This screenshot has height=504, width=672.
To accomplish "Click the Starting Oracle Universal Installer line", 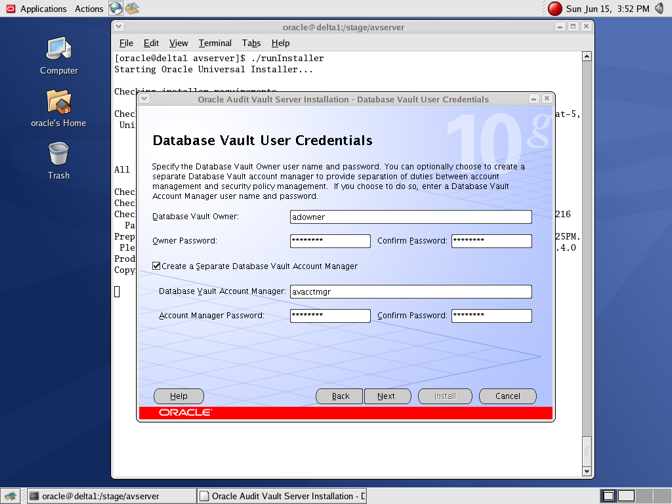I will click(213, 69).
